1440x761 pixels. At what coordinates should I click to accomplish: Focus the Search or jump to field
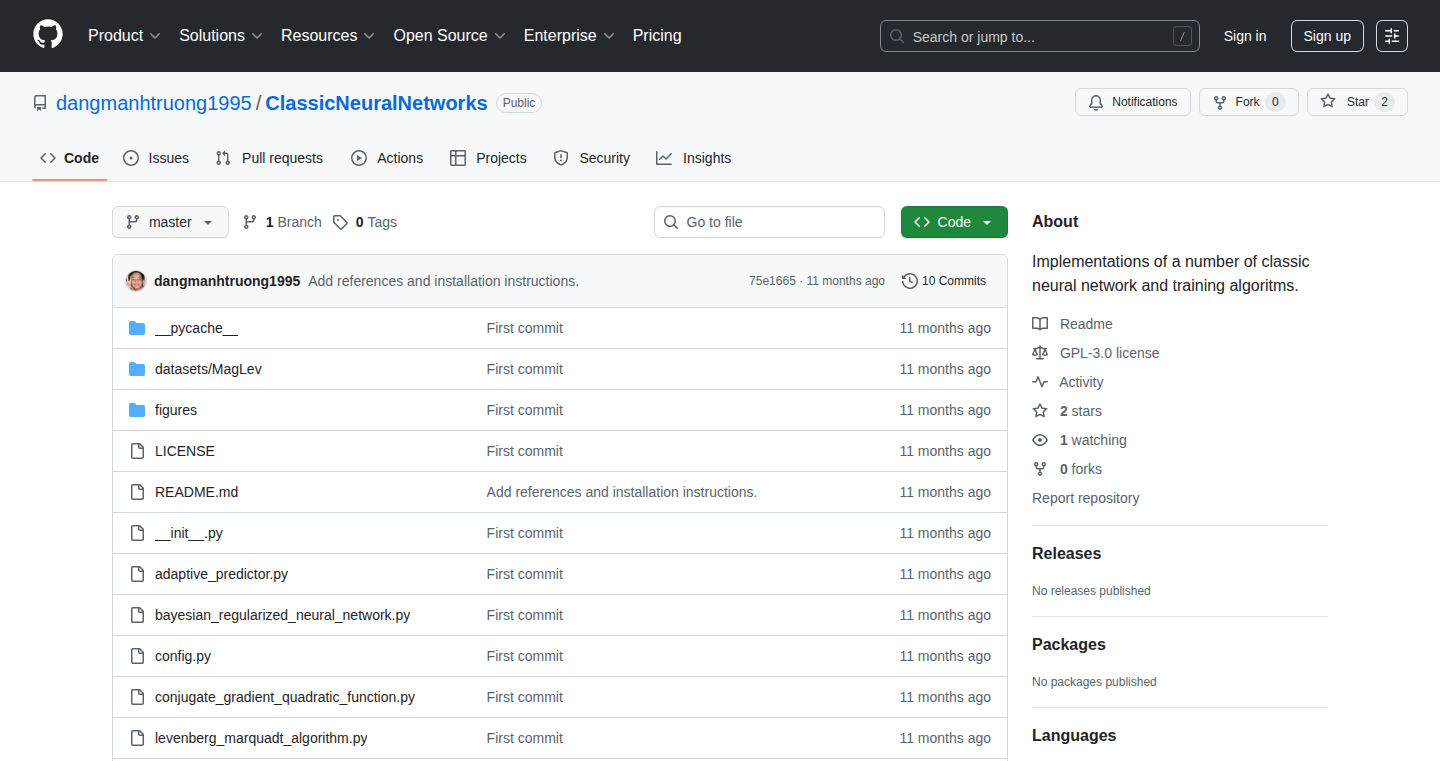coord(1040,36)
